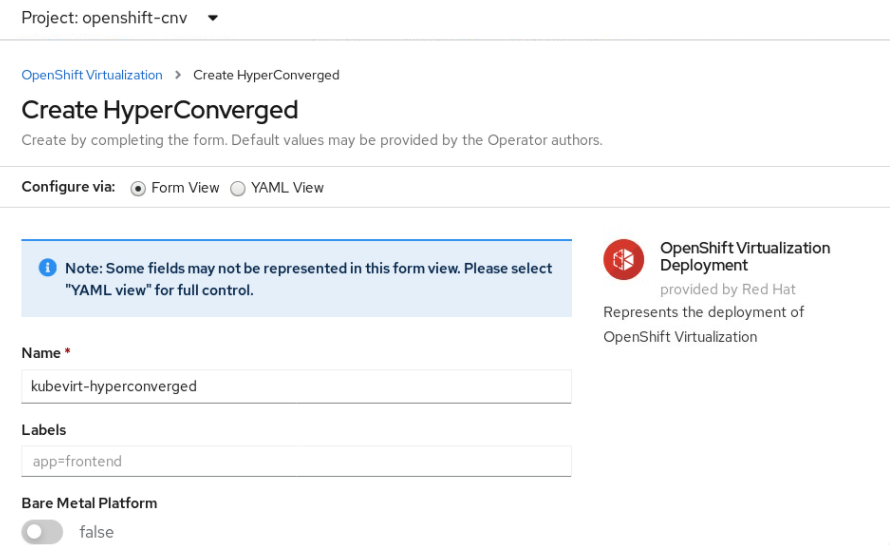Click the 'false' label beside the switch

click(96, 532)
